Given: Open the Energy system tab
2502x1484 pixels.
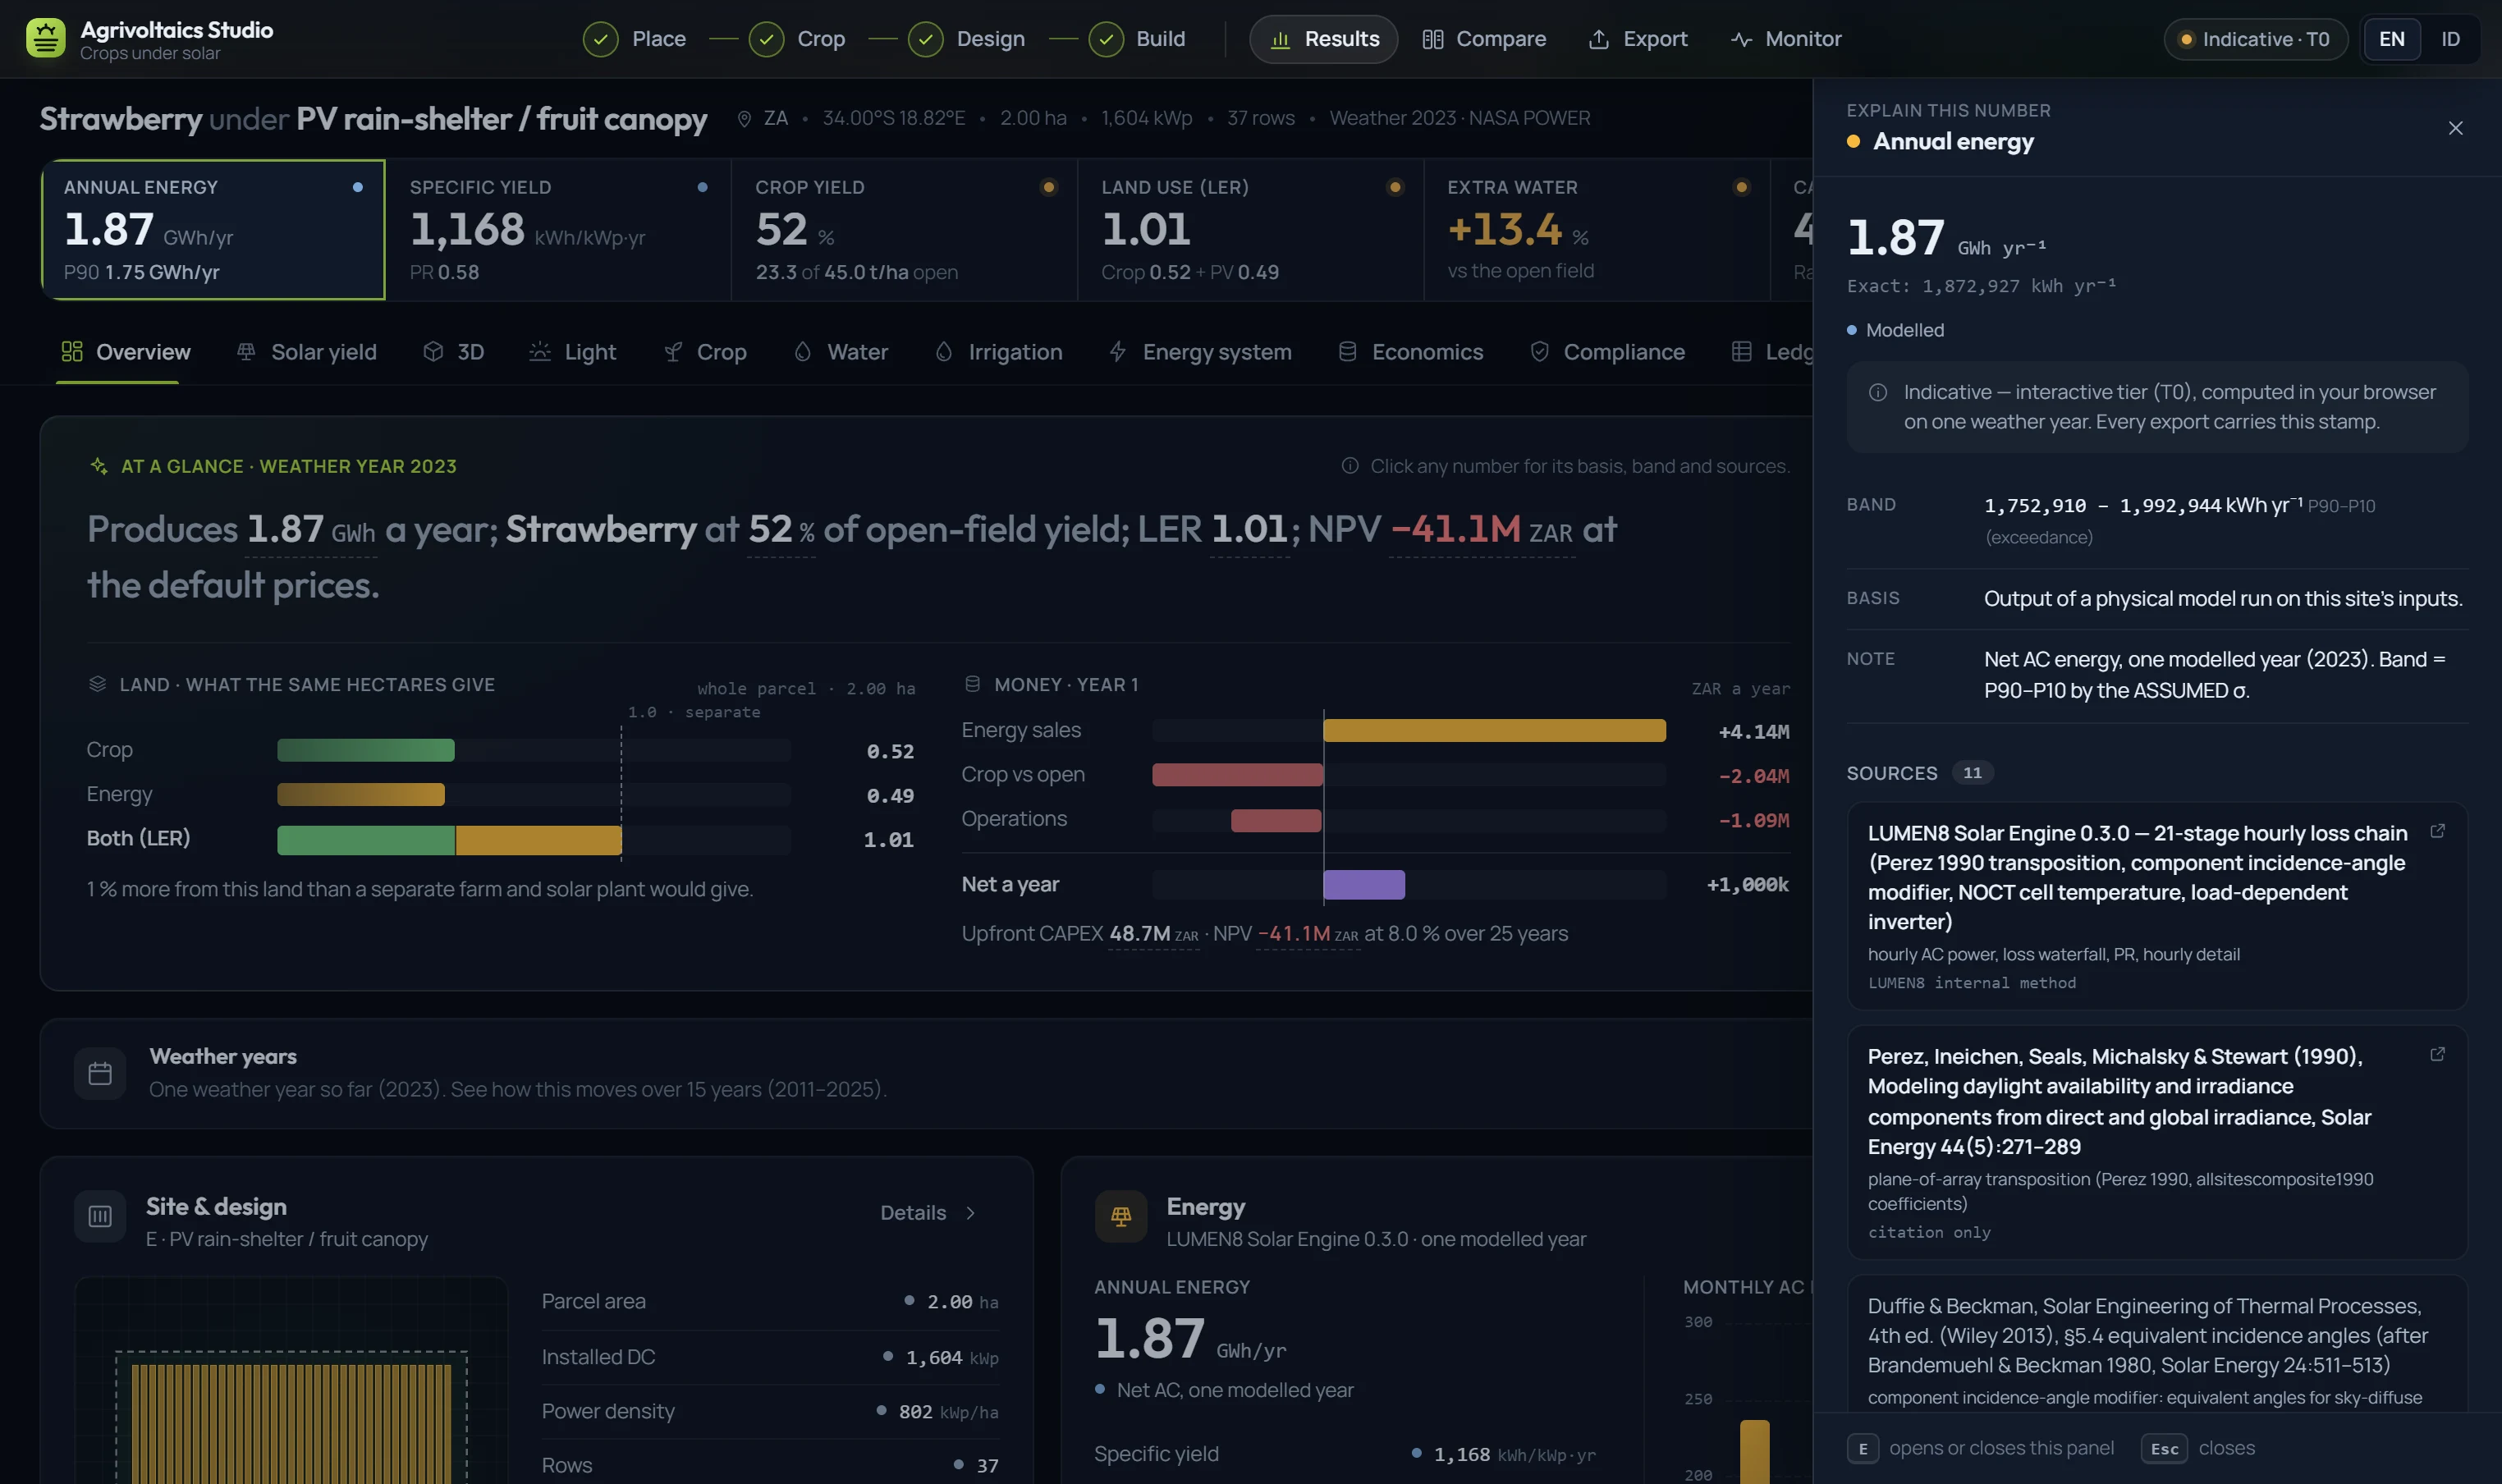Looking at the screenshot, I should pyautogui.click(x=1200, y=352).
